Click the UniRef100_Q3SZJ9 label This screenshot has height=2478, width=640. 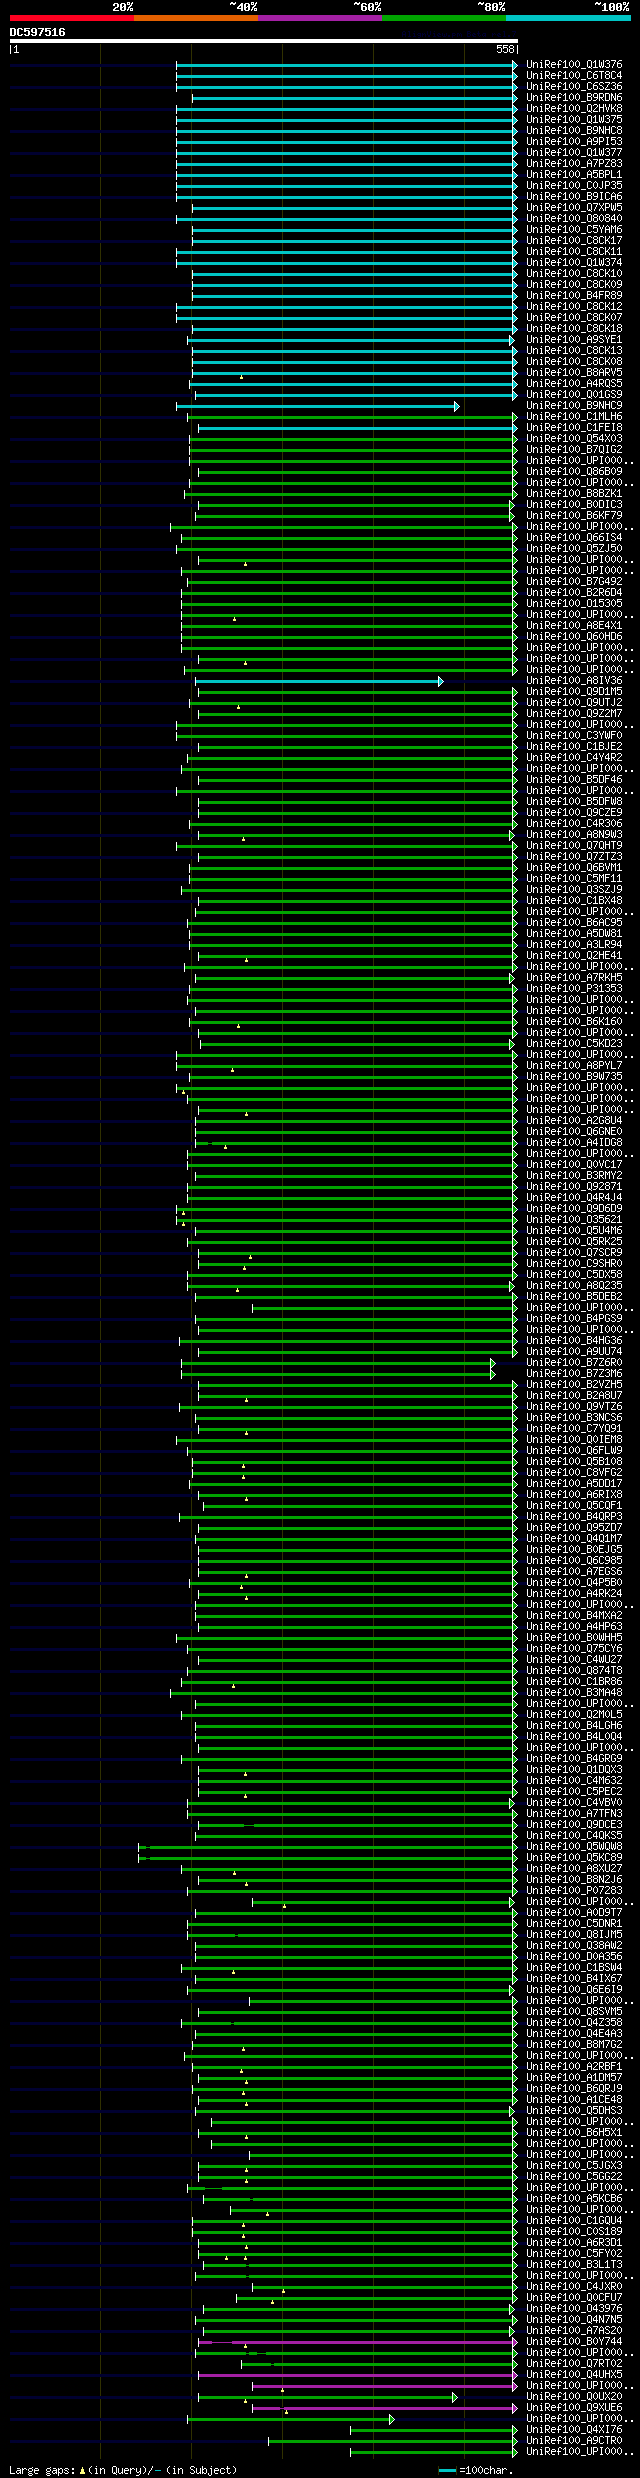click(574, 889)
